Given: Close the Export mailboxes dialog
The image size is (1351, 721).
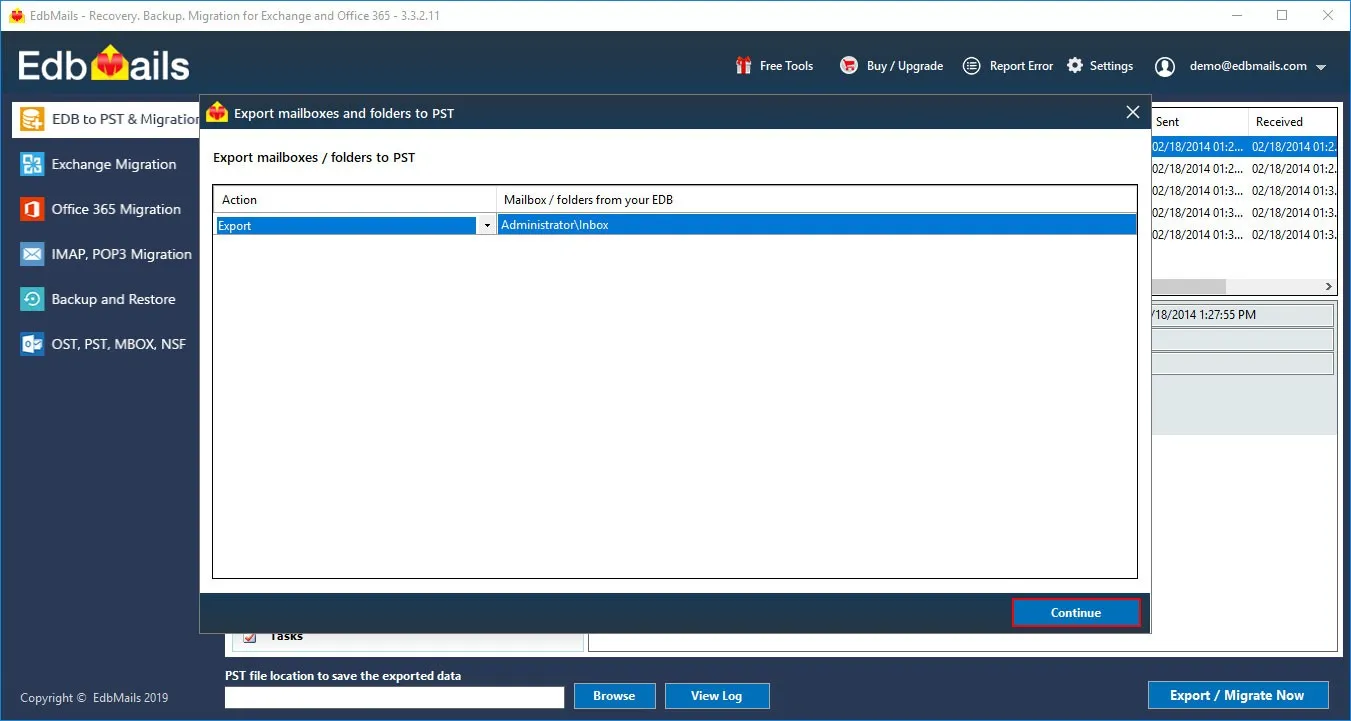Looking at the screenshot, I should tap(1133, 112).
